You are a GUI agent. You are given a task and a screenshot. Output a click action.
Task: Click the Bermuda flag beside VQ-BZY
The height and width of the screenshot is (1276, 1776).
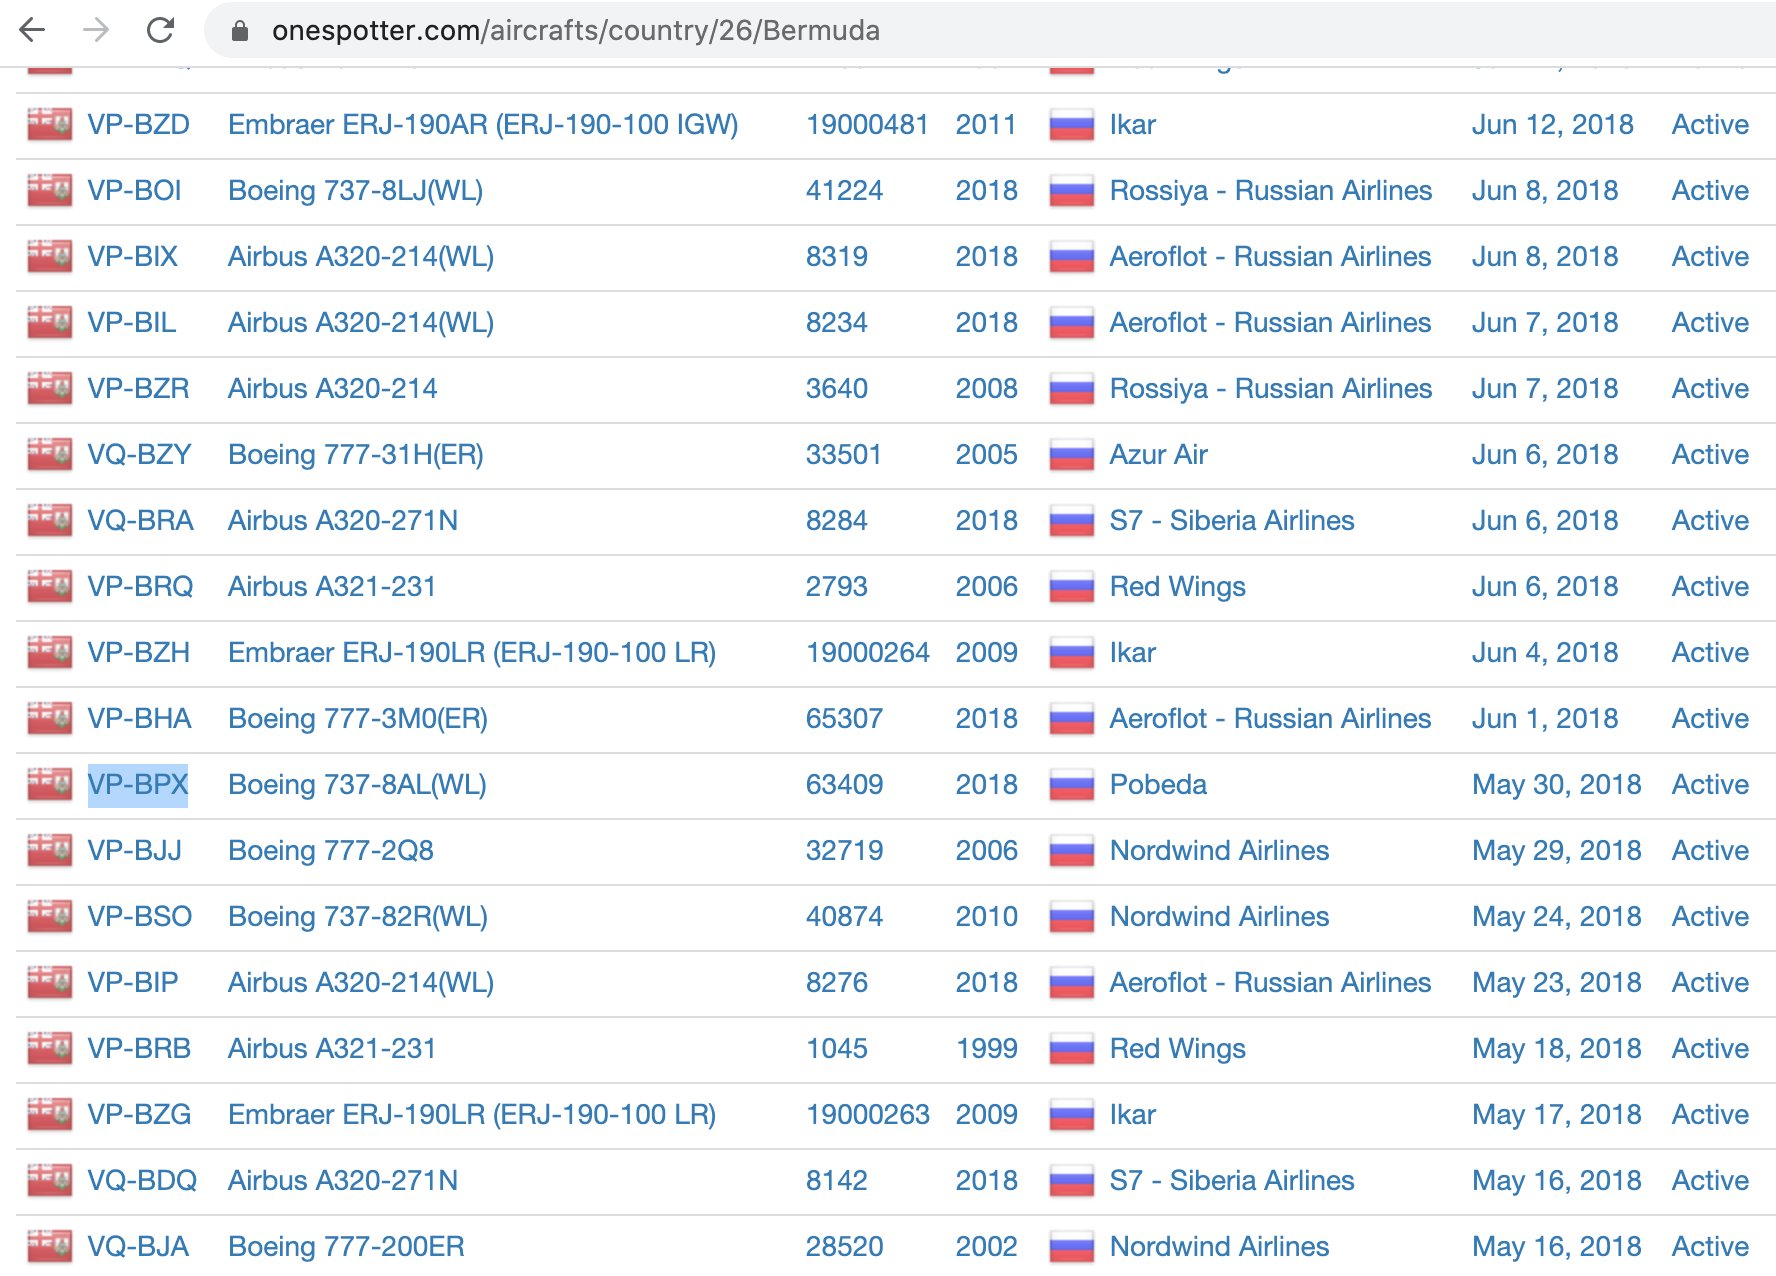[x=49, y=455]
